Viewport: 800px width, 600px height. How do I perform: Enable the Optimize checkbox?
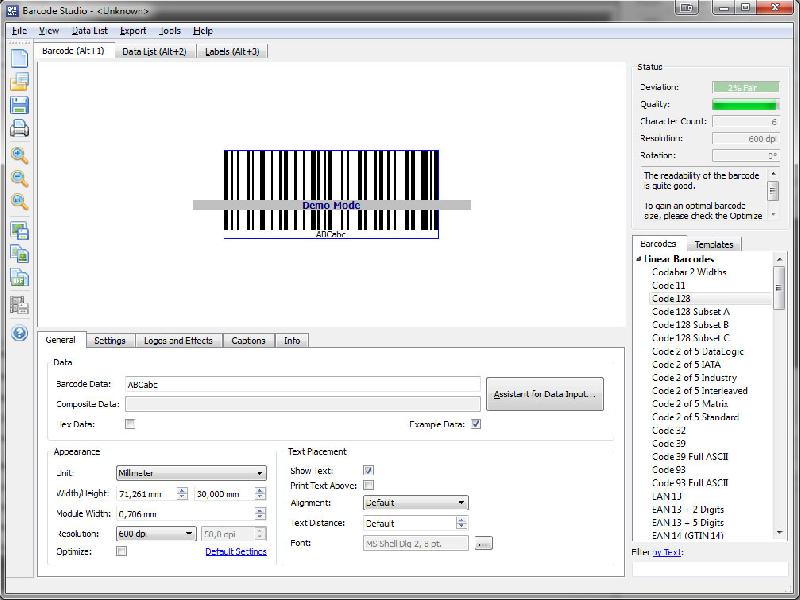121,552
